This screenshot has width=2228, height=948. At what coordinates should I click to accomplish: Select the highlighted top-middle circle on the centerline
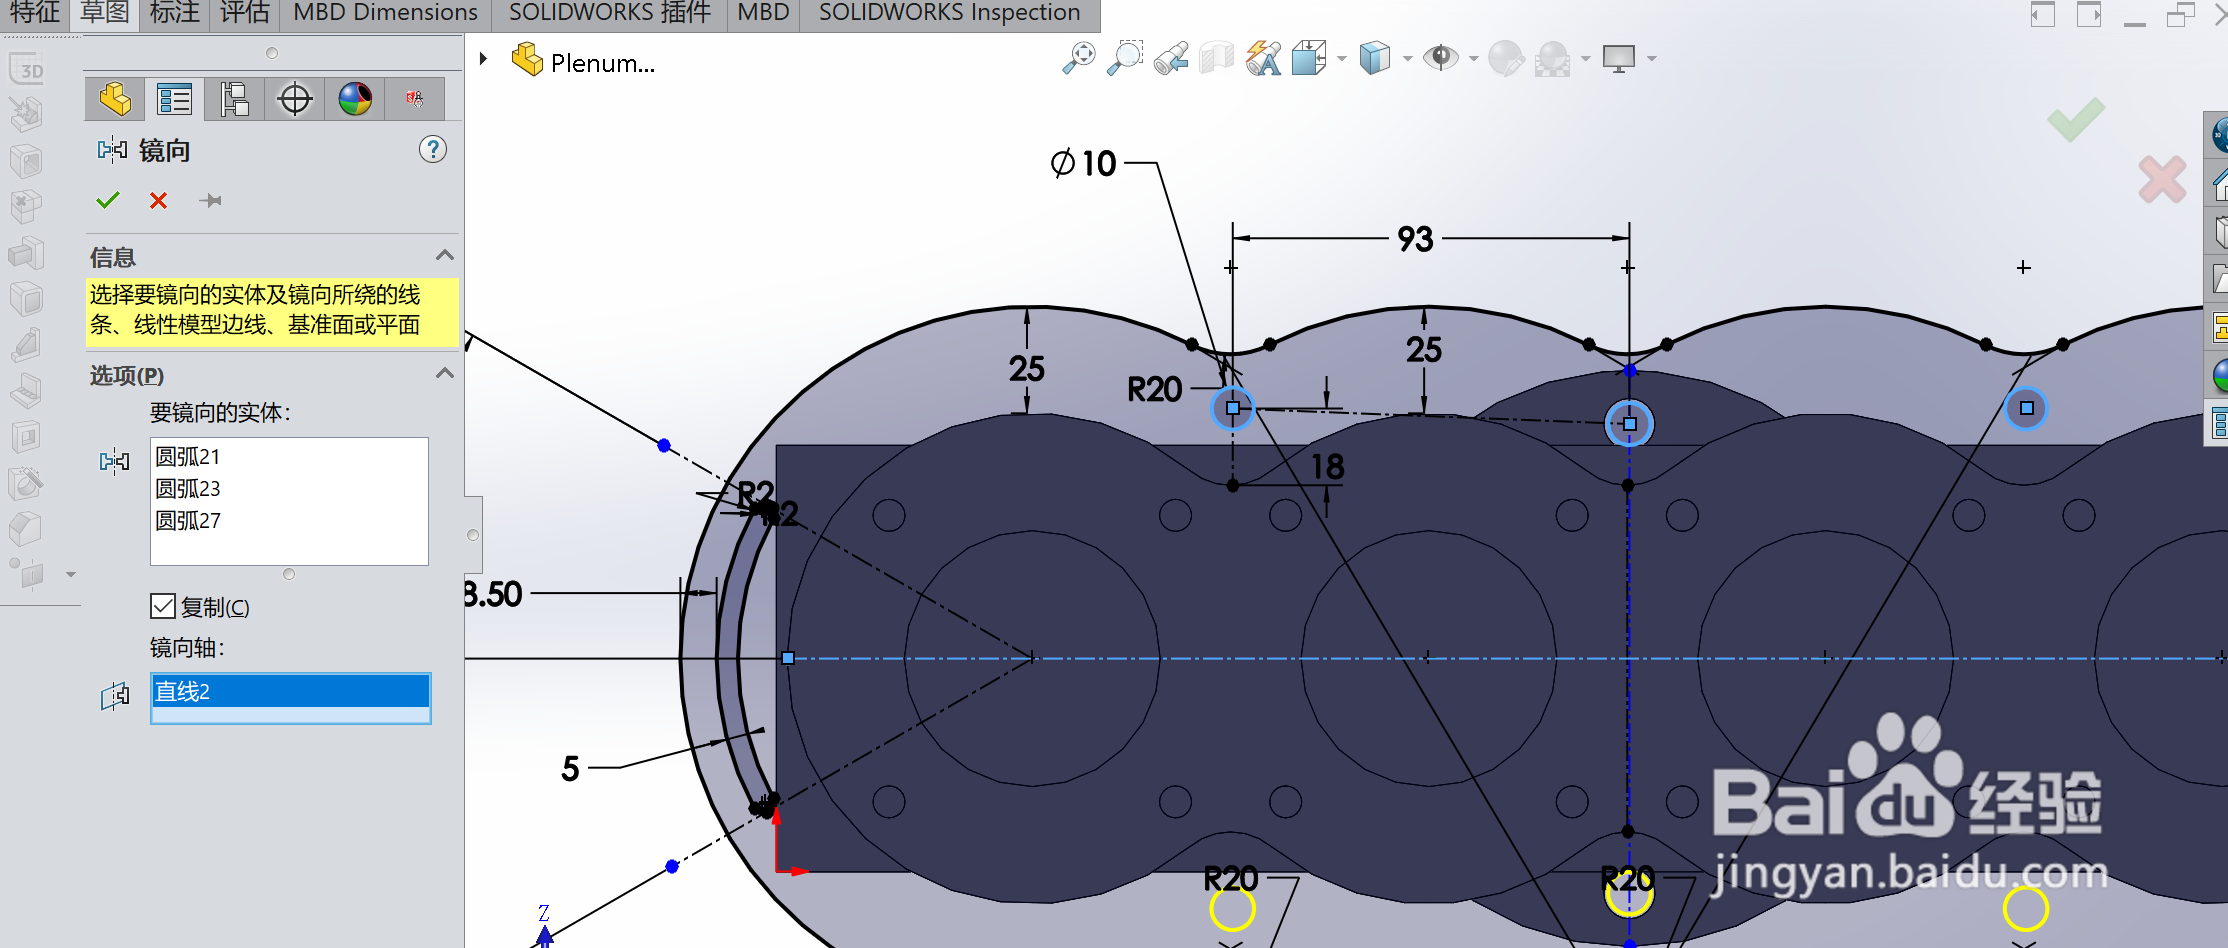tap(1629, 424)
